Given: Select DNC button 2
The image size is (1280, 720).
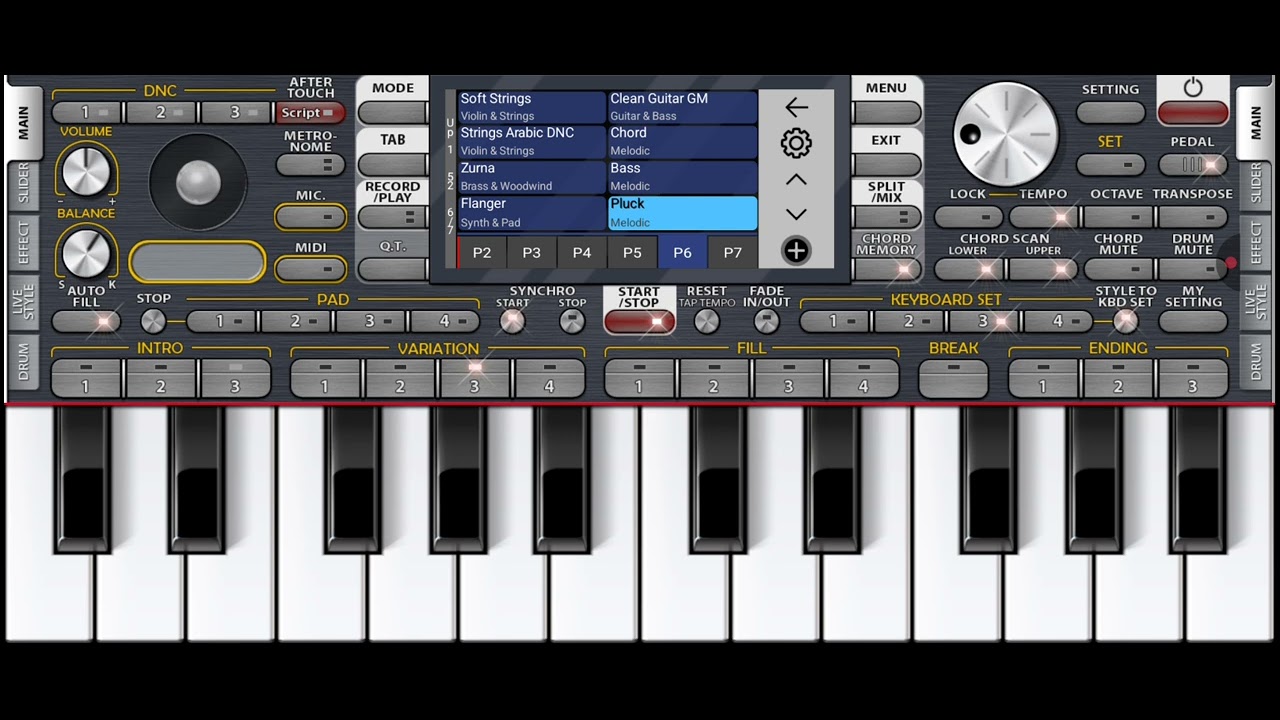Looking at the screenshot, I should (x=162, y=113).
